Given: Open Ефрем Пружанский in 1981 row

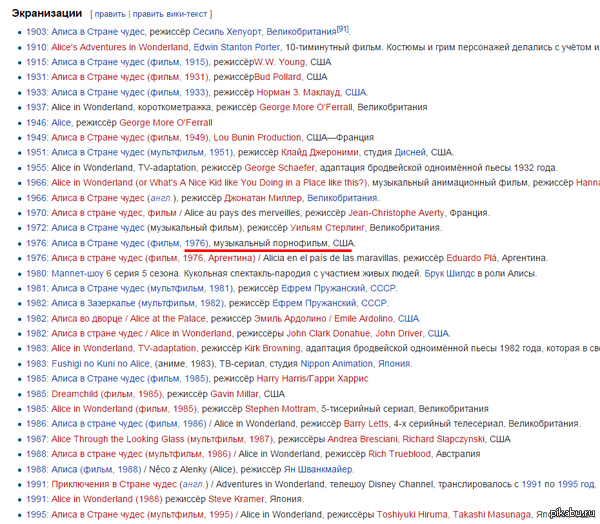Looking at the screenshot, I should coord(323,288).
